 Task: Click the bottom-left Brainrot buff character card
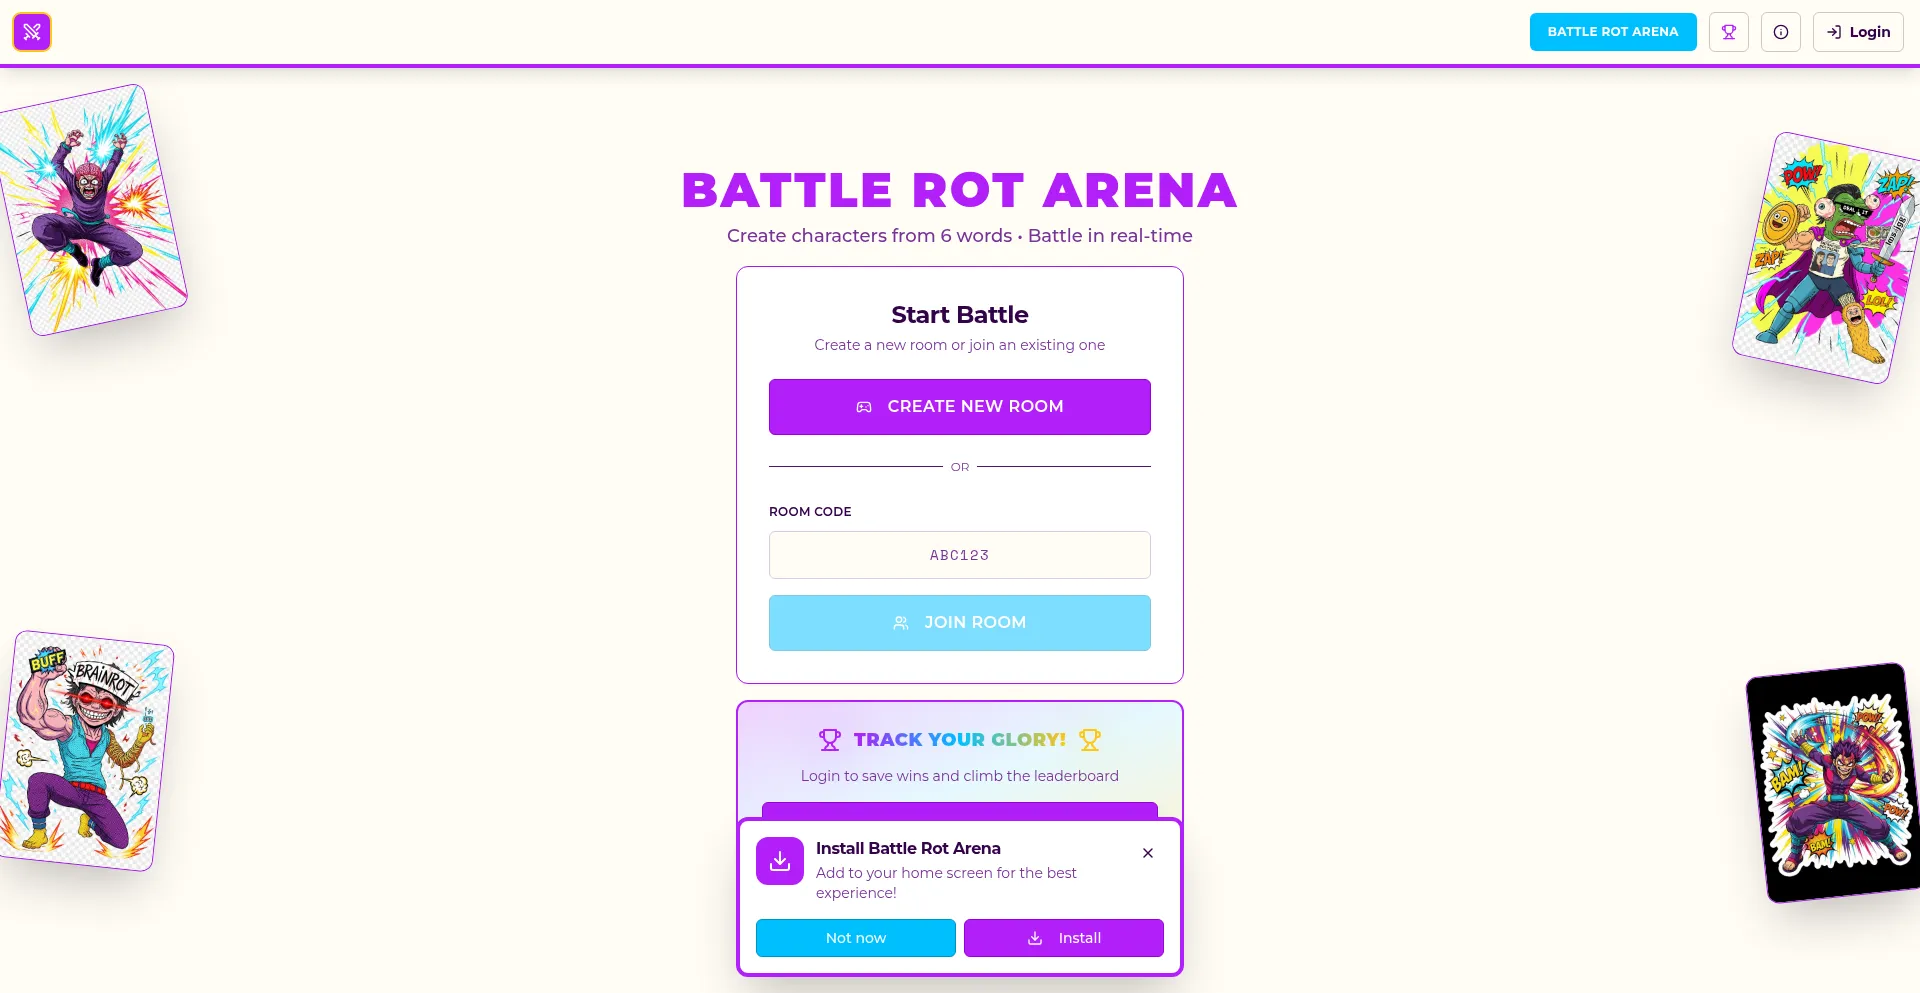(85, 750)
